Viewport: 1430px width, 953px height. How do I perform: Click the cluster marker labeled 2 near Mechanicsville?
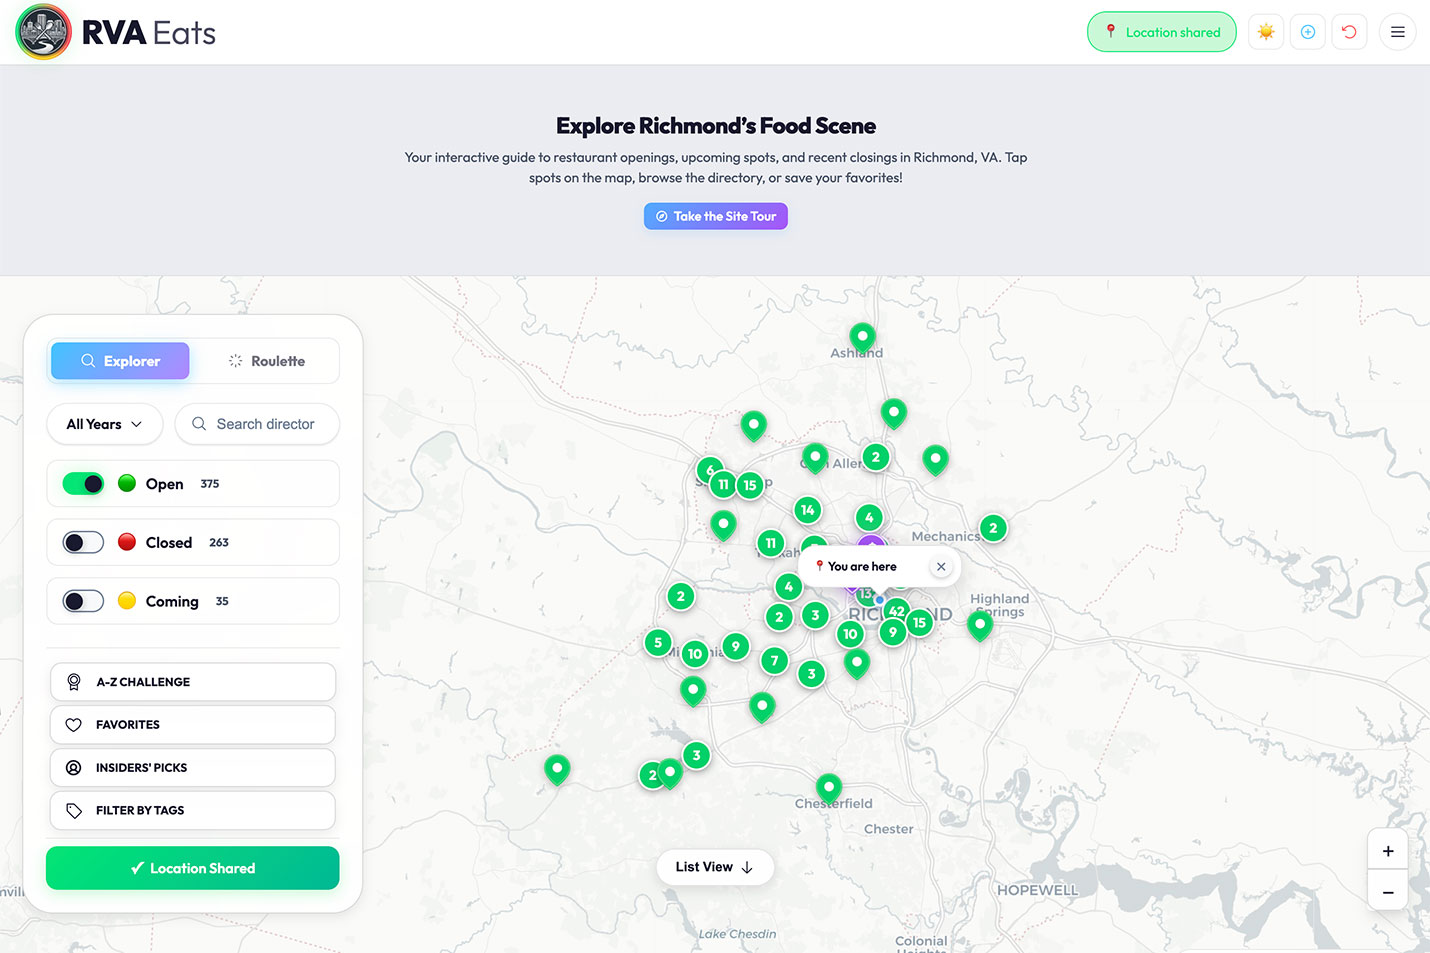click(x=993, y=528)
